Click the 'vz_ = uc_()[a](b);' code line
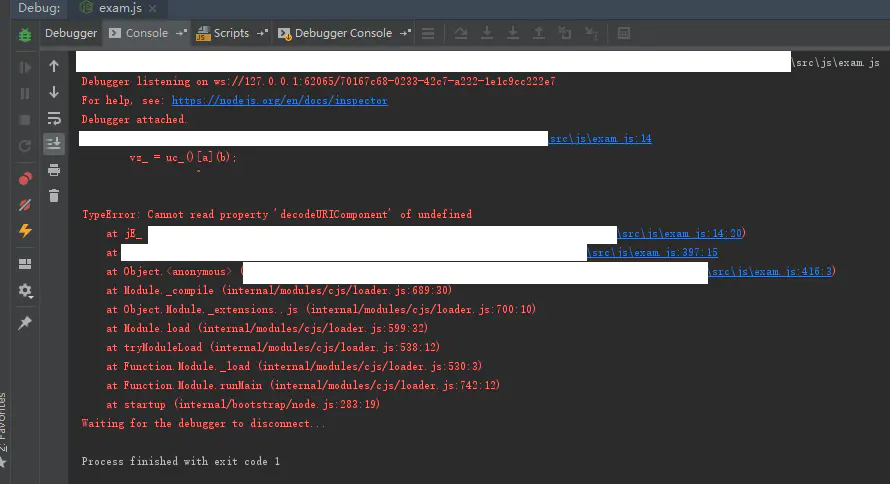Image resolution: width=890 pixels, height=484 pixels. pos(183,157)
